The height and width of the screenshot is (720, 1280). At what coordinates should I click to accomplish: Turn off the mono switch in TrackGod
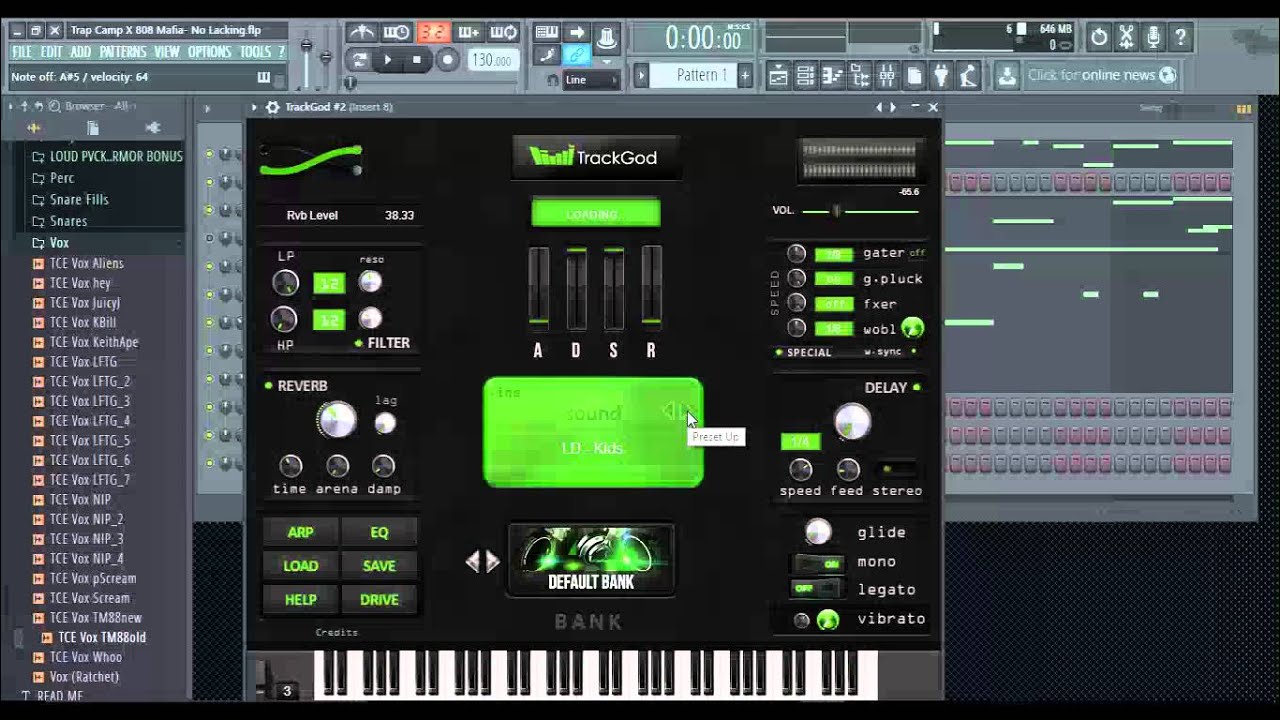818,562
